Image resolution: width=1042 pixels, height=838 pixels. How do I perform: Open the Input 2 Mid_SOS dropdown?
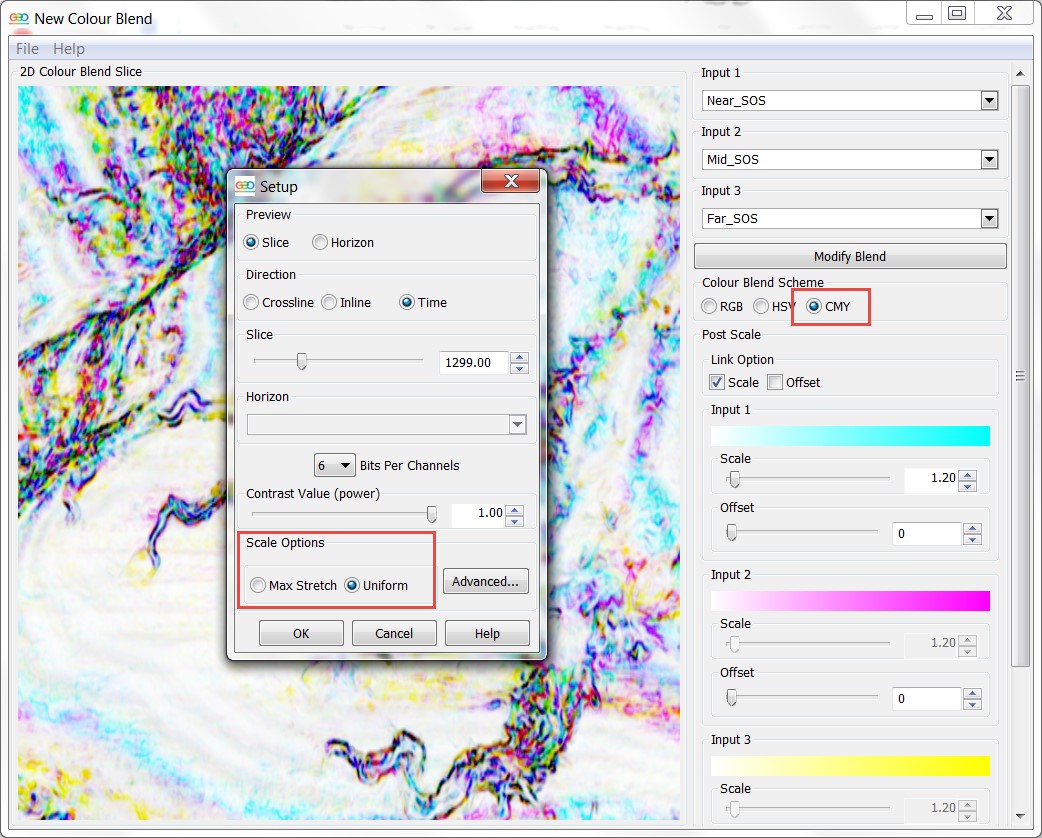tap(990, 159)
